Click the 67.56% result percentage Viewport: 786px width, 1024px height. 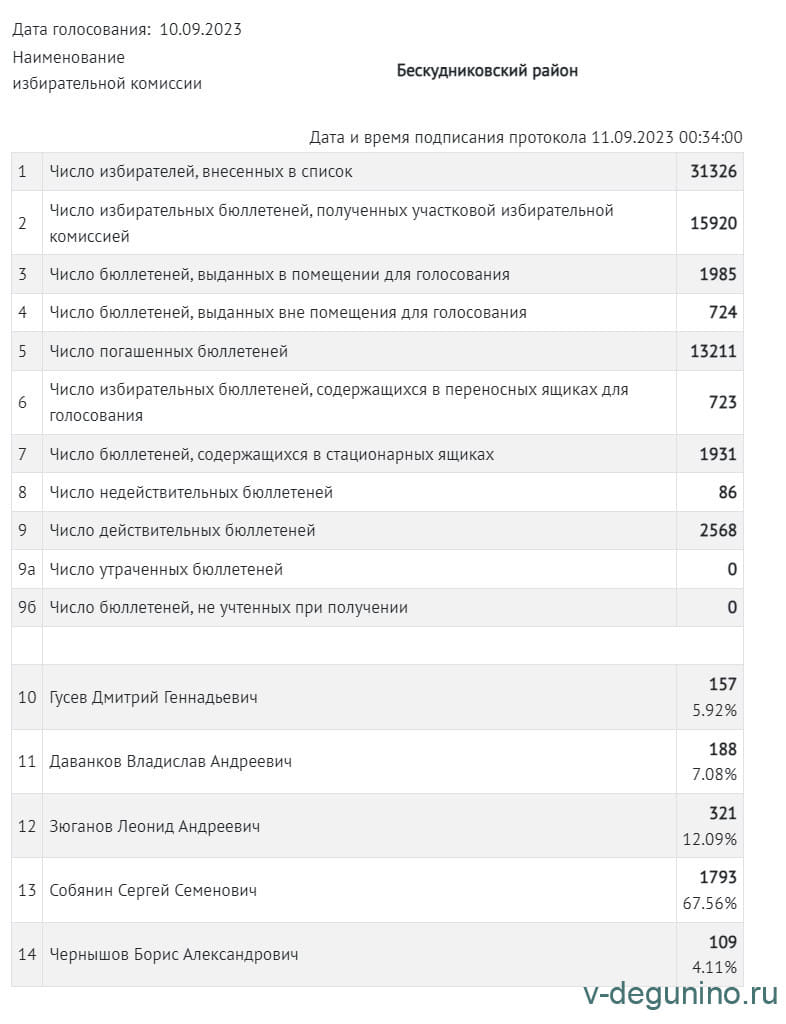[x=710, y=903]
